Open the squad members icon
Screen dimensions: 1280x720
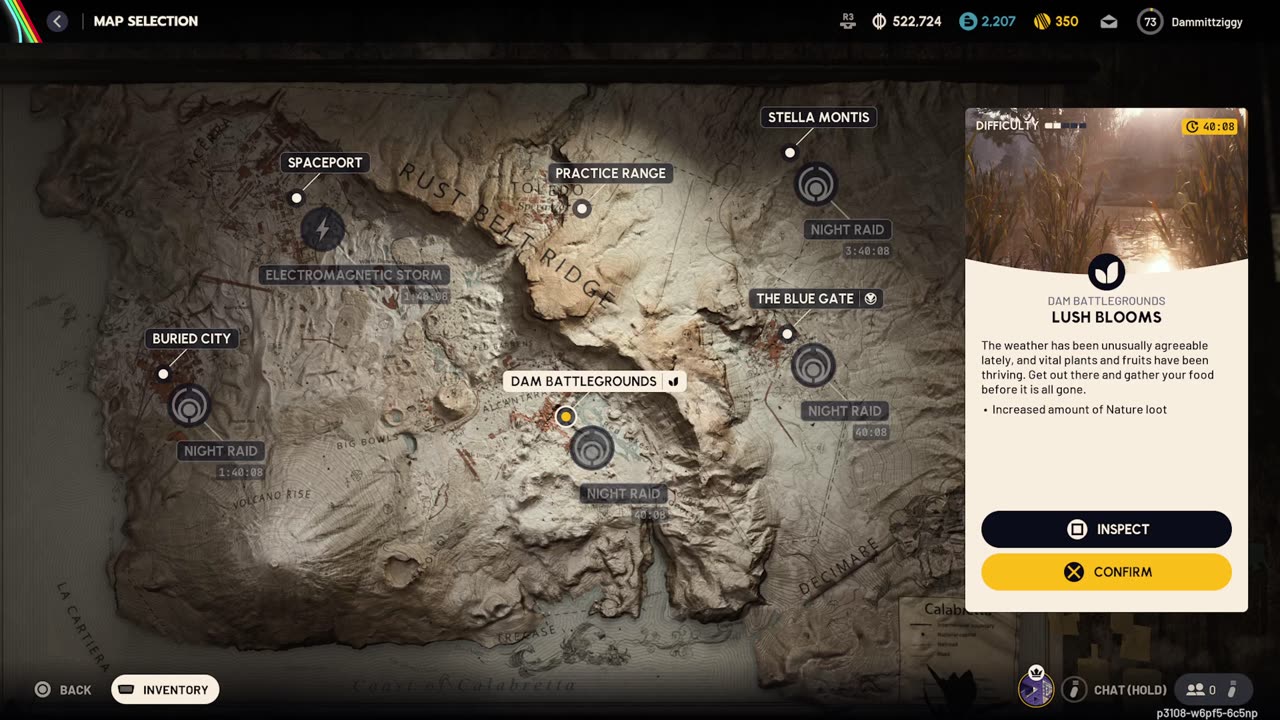point(1196,689)
